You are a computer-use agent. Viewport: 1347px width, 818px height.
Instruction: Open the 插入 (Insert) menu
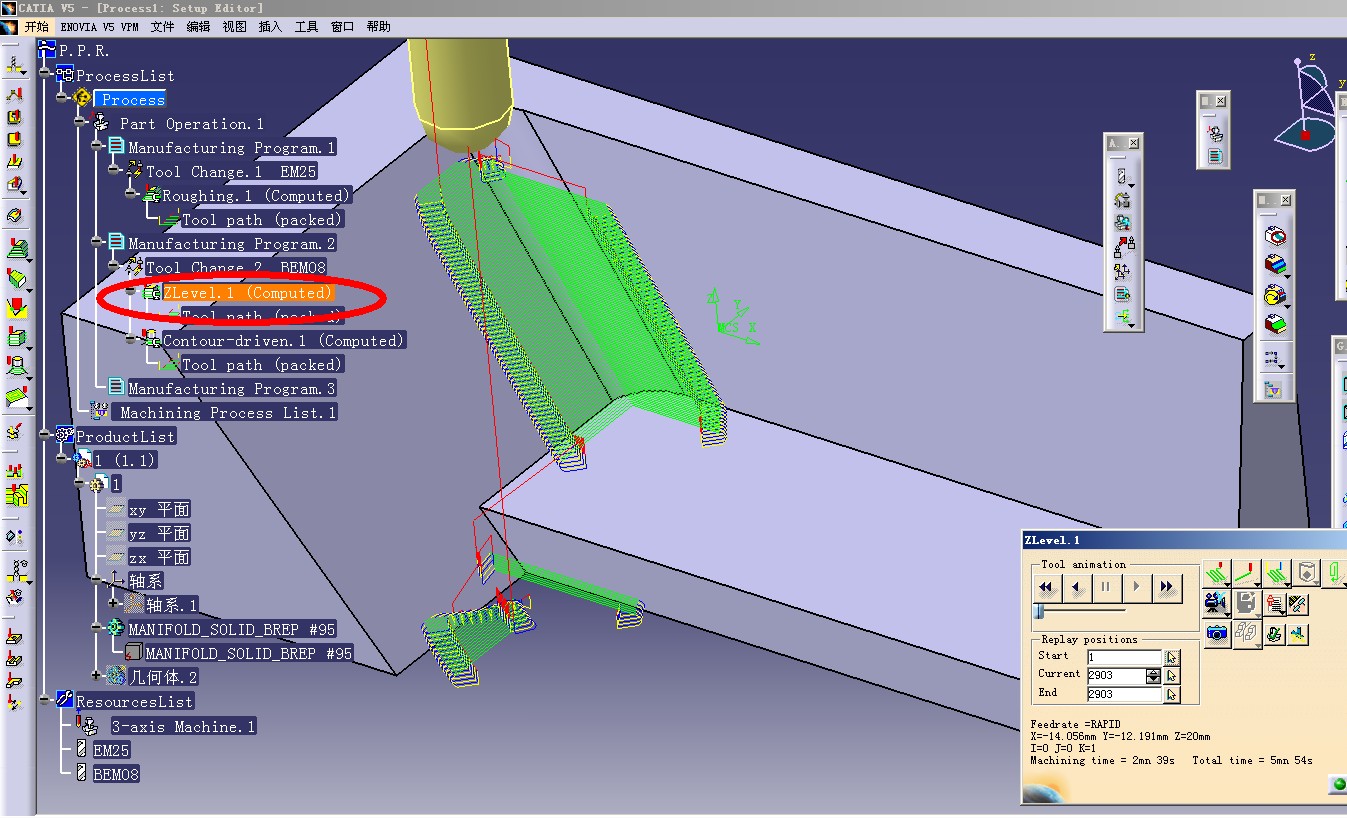(x=270, y=27)
